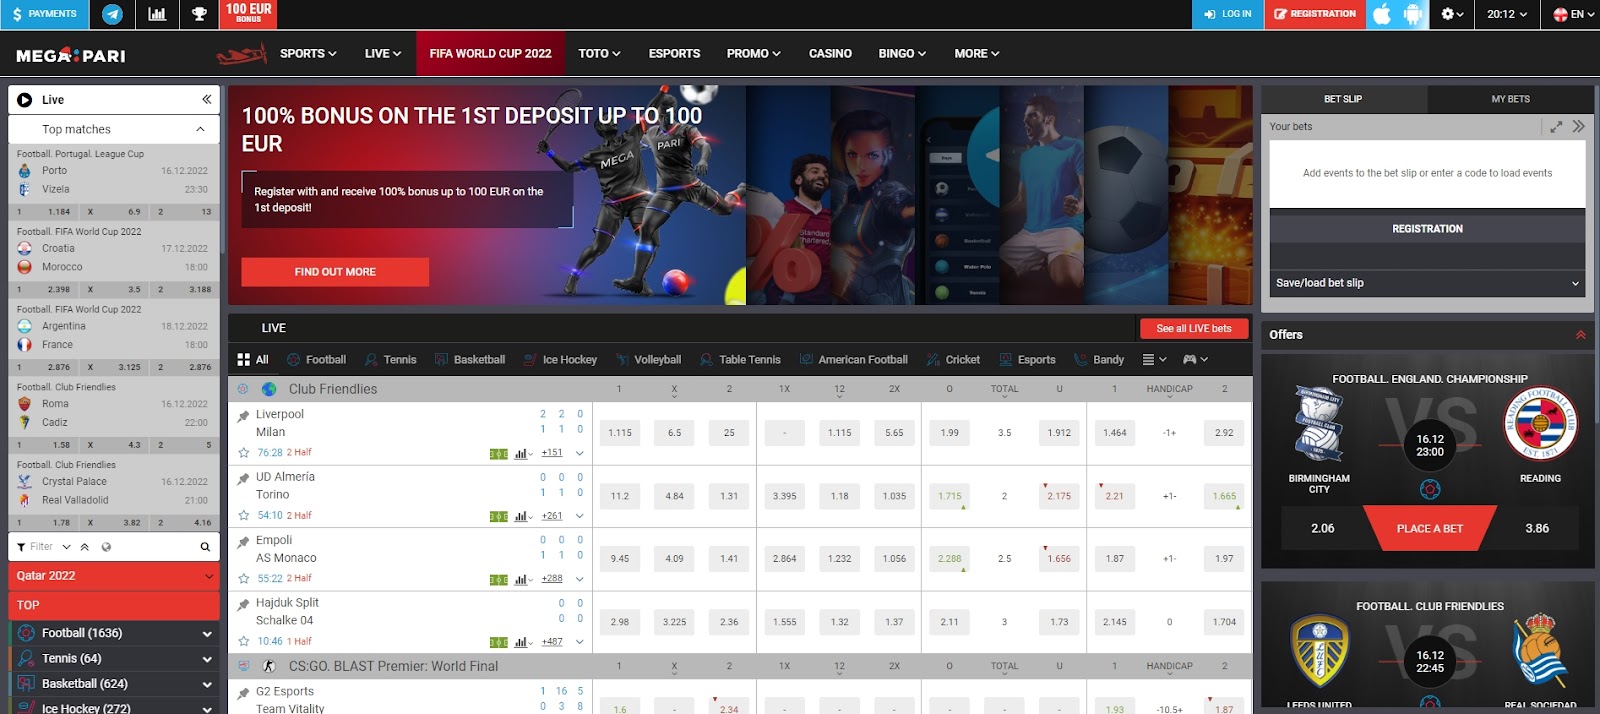
Task: Open the statistics bar chart icon in top bar
Action: coord(157,14)
